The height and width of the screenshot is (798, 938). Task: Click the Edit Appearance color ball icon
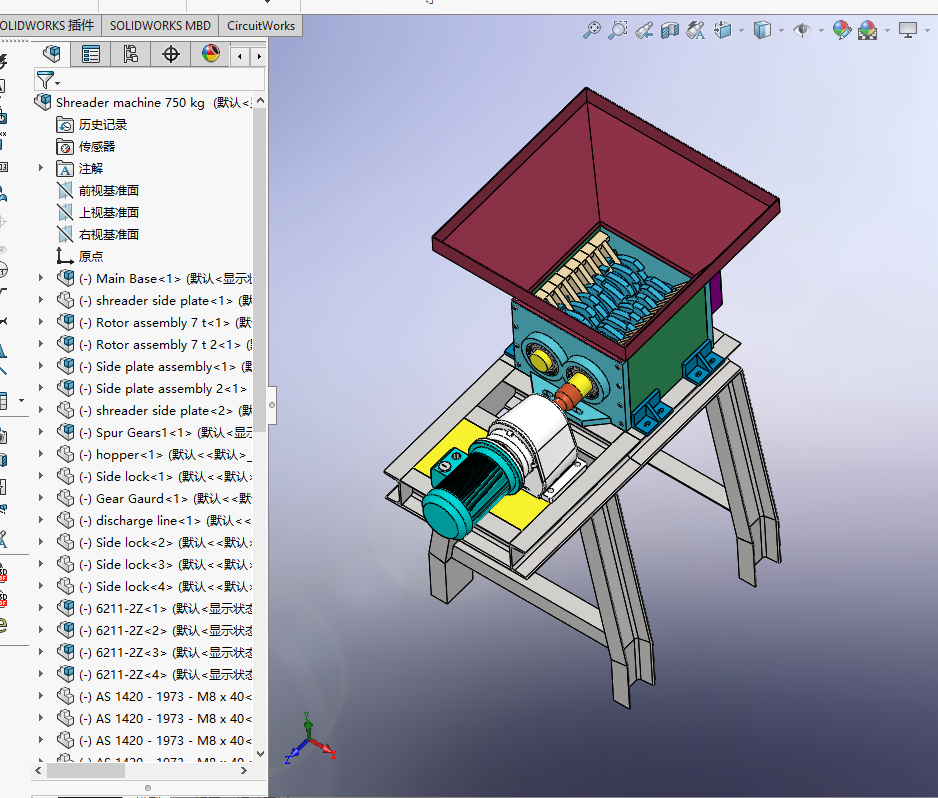pyautogui.click(x=842, y=30)
